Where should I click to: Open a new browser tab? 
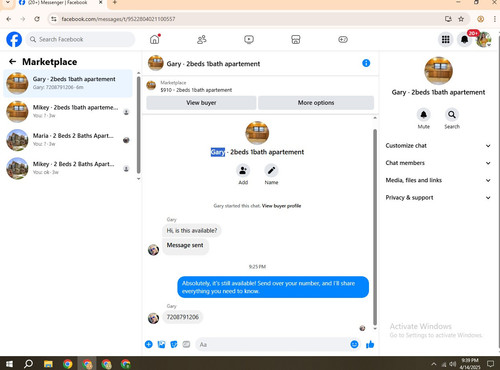point(115,3)
